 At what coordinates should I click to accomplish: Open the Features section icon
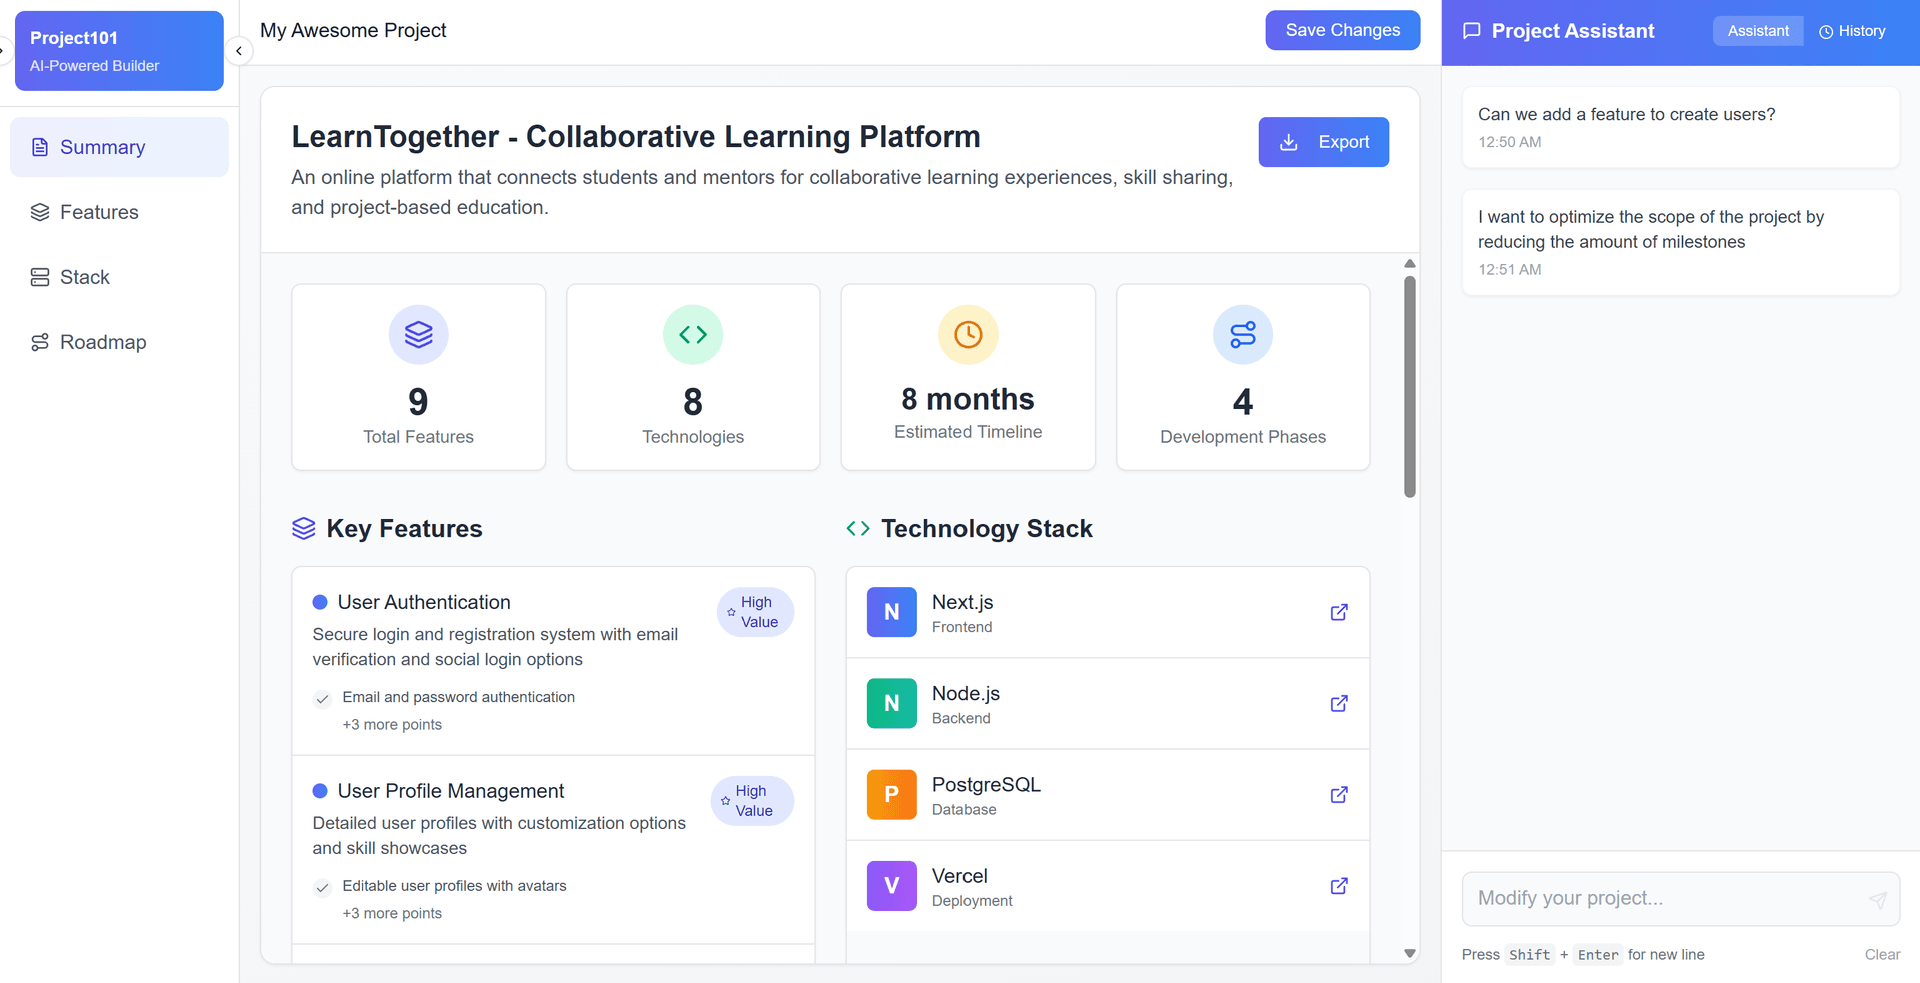(39, 211)
